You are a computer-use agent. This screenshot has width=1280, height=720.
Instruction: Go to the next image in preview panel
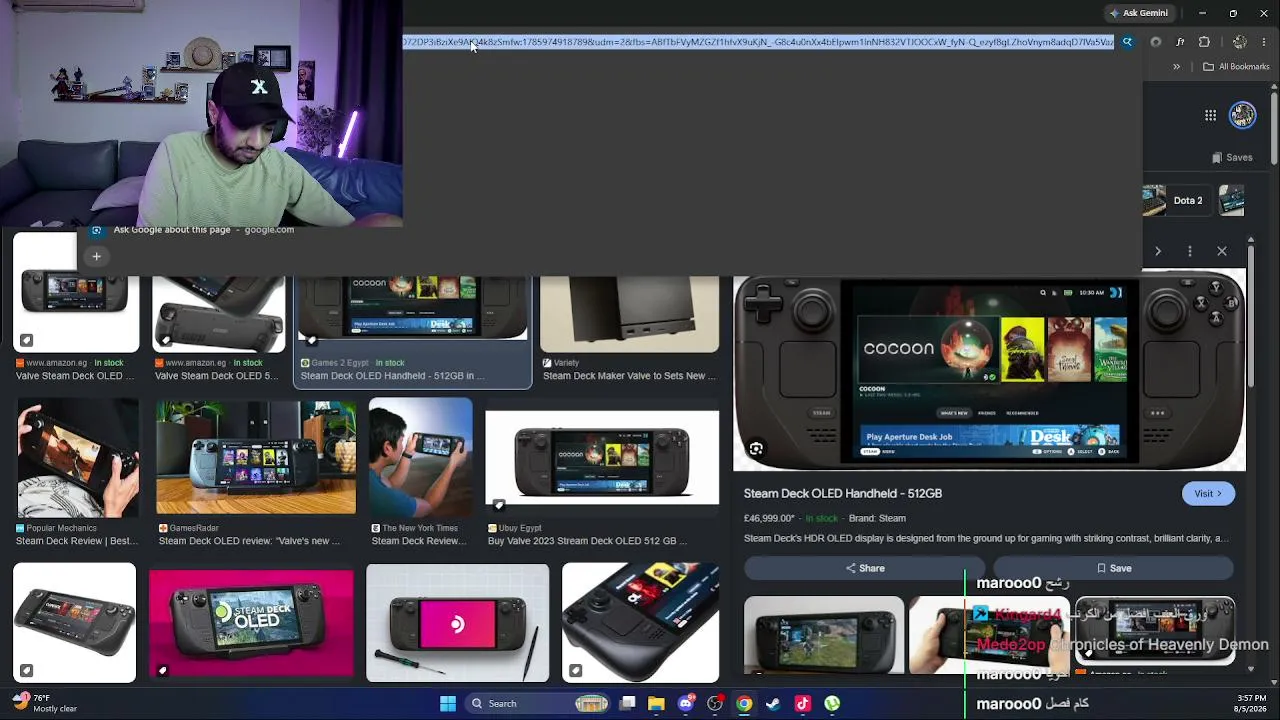1158,251
